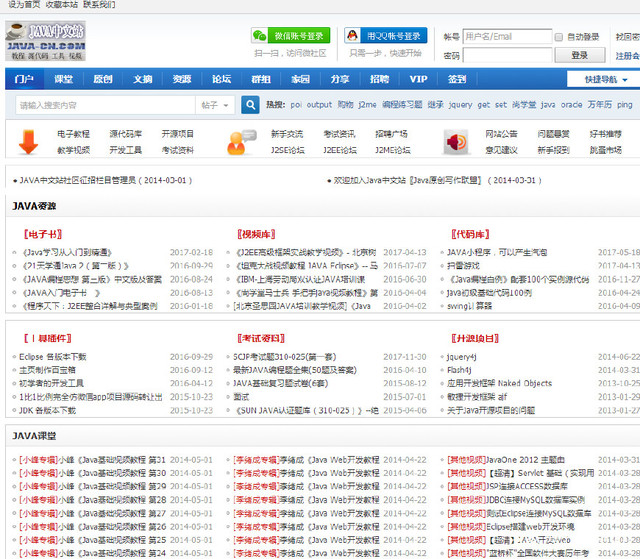
Task: Select the 招聘 nav tab
Action: (380, 79)
